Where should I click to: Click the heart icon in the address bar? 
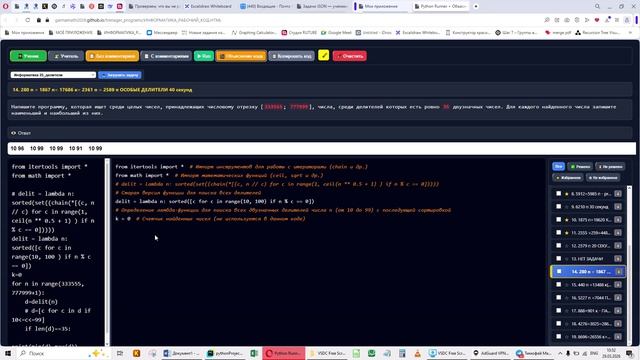click(597, 20)
